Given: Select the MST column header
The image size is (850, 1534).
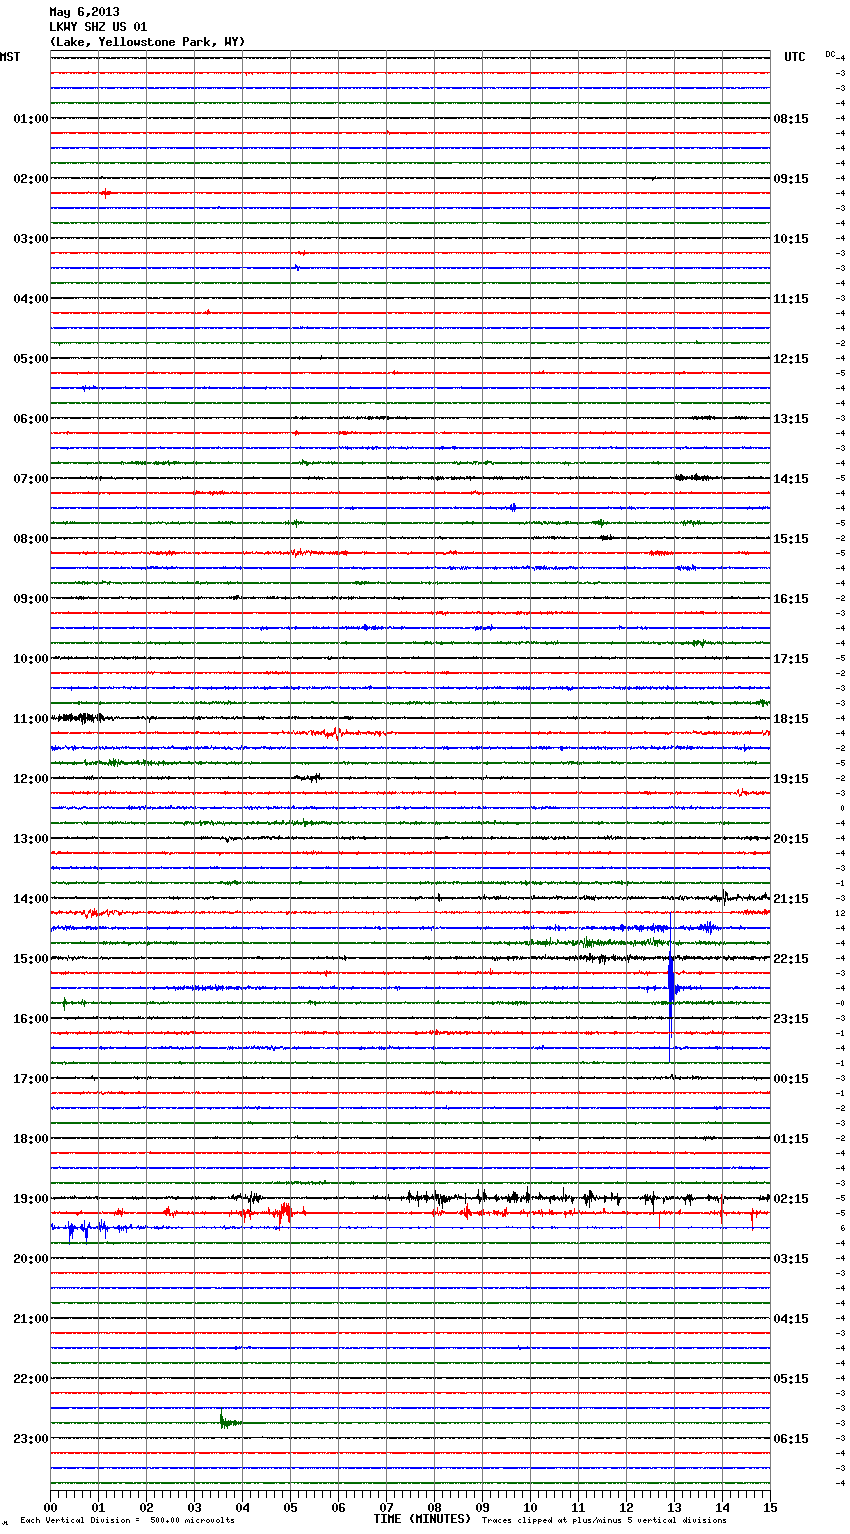Looking at the screenshot, I should pyautogui.click(x=10, y=57).
